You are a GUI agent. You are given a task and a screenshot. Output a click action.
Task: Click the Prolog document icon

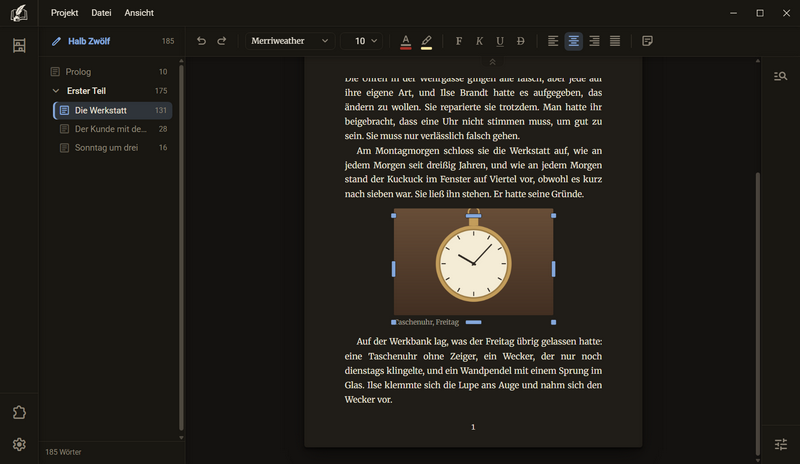55,72
